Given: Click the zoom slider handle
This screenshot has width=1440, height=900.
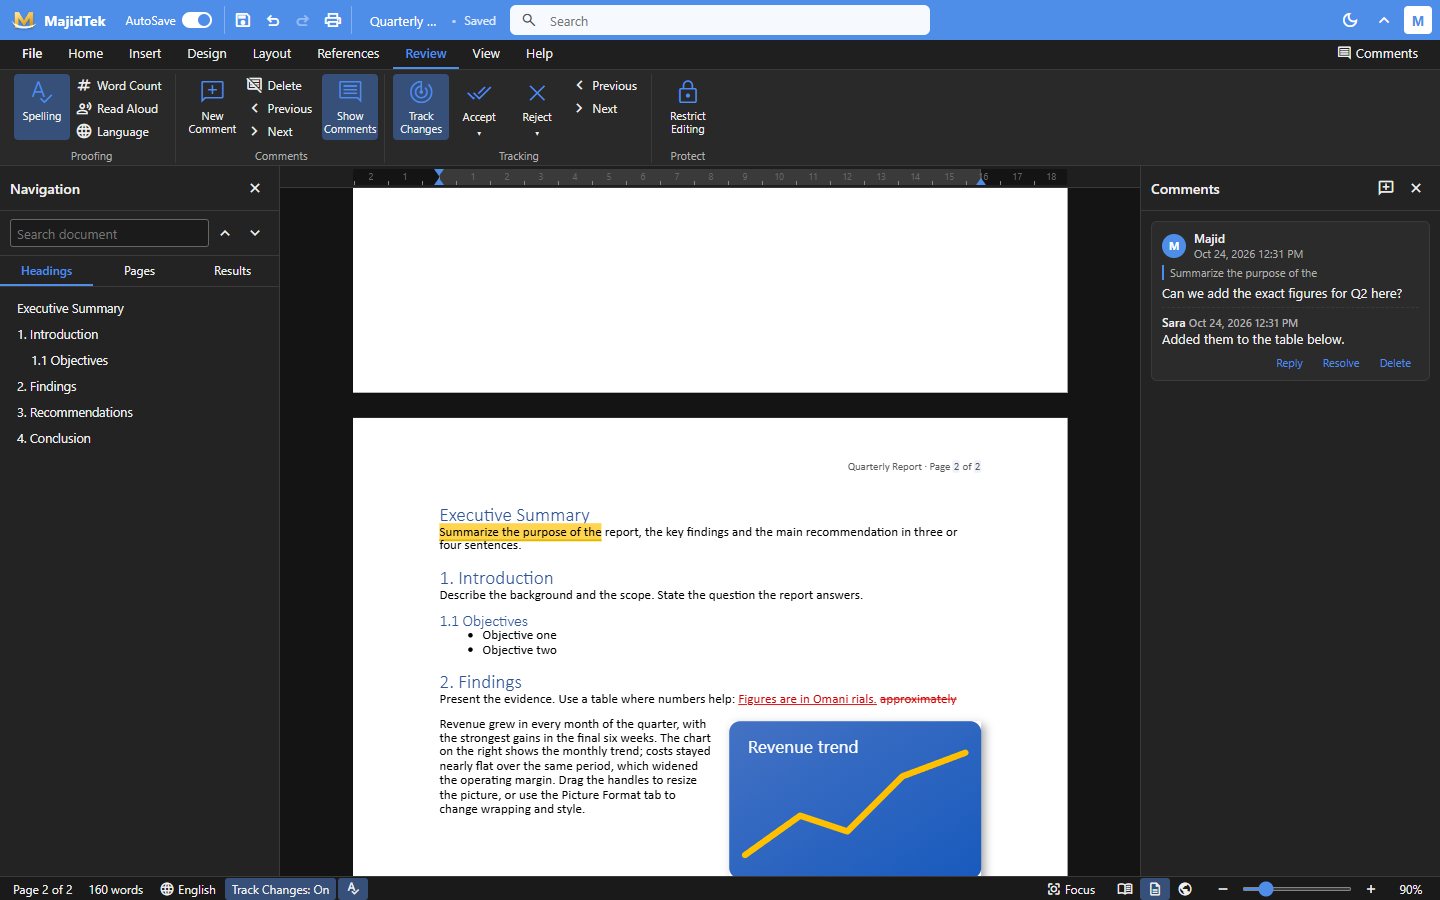Looking at the screenshot, I should click(1266, 889).
